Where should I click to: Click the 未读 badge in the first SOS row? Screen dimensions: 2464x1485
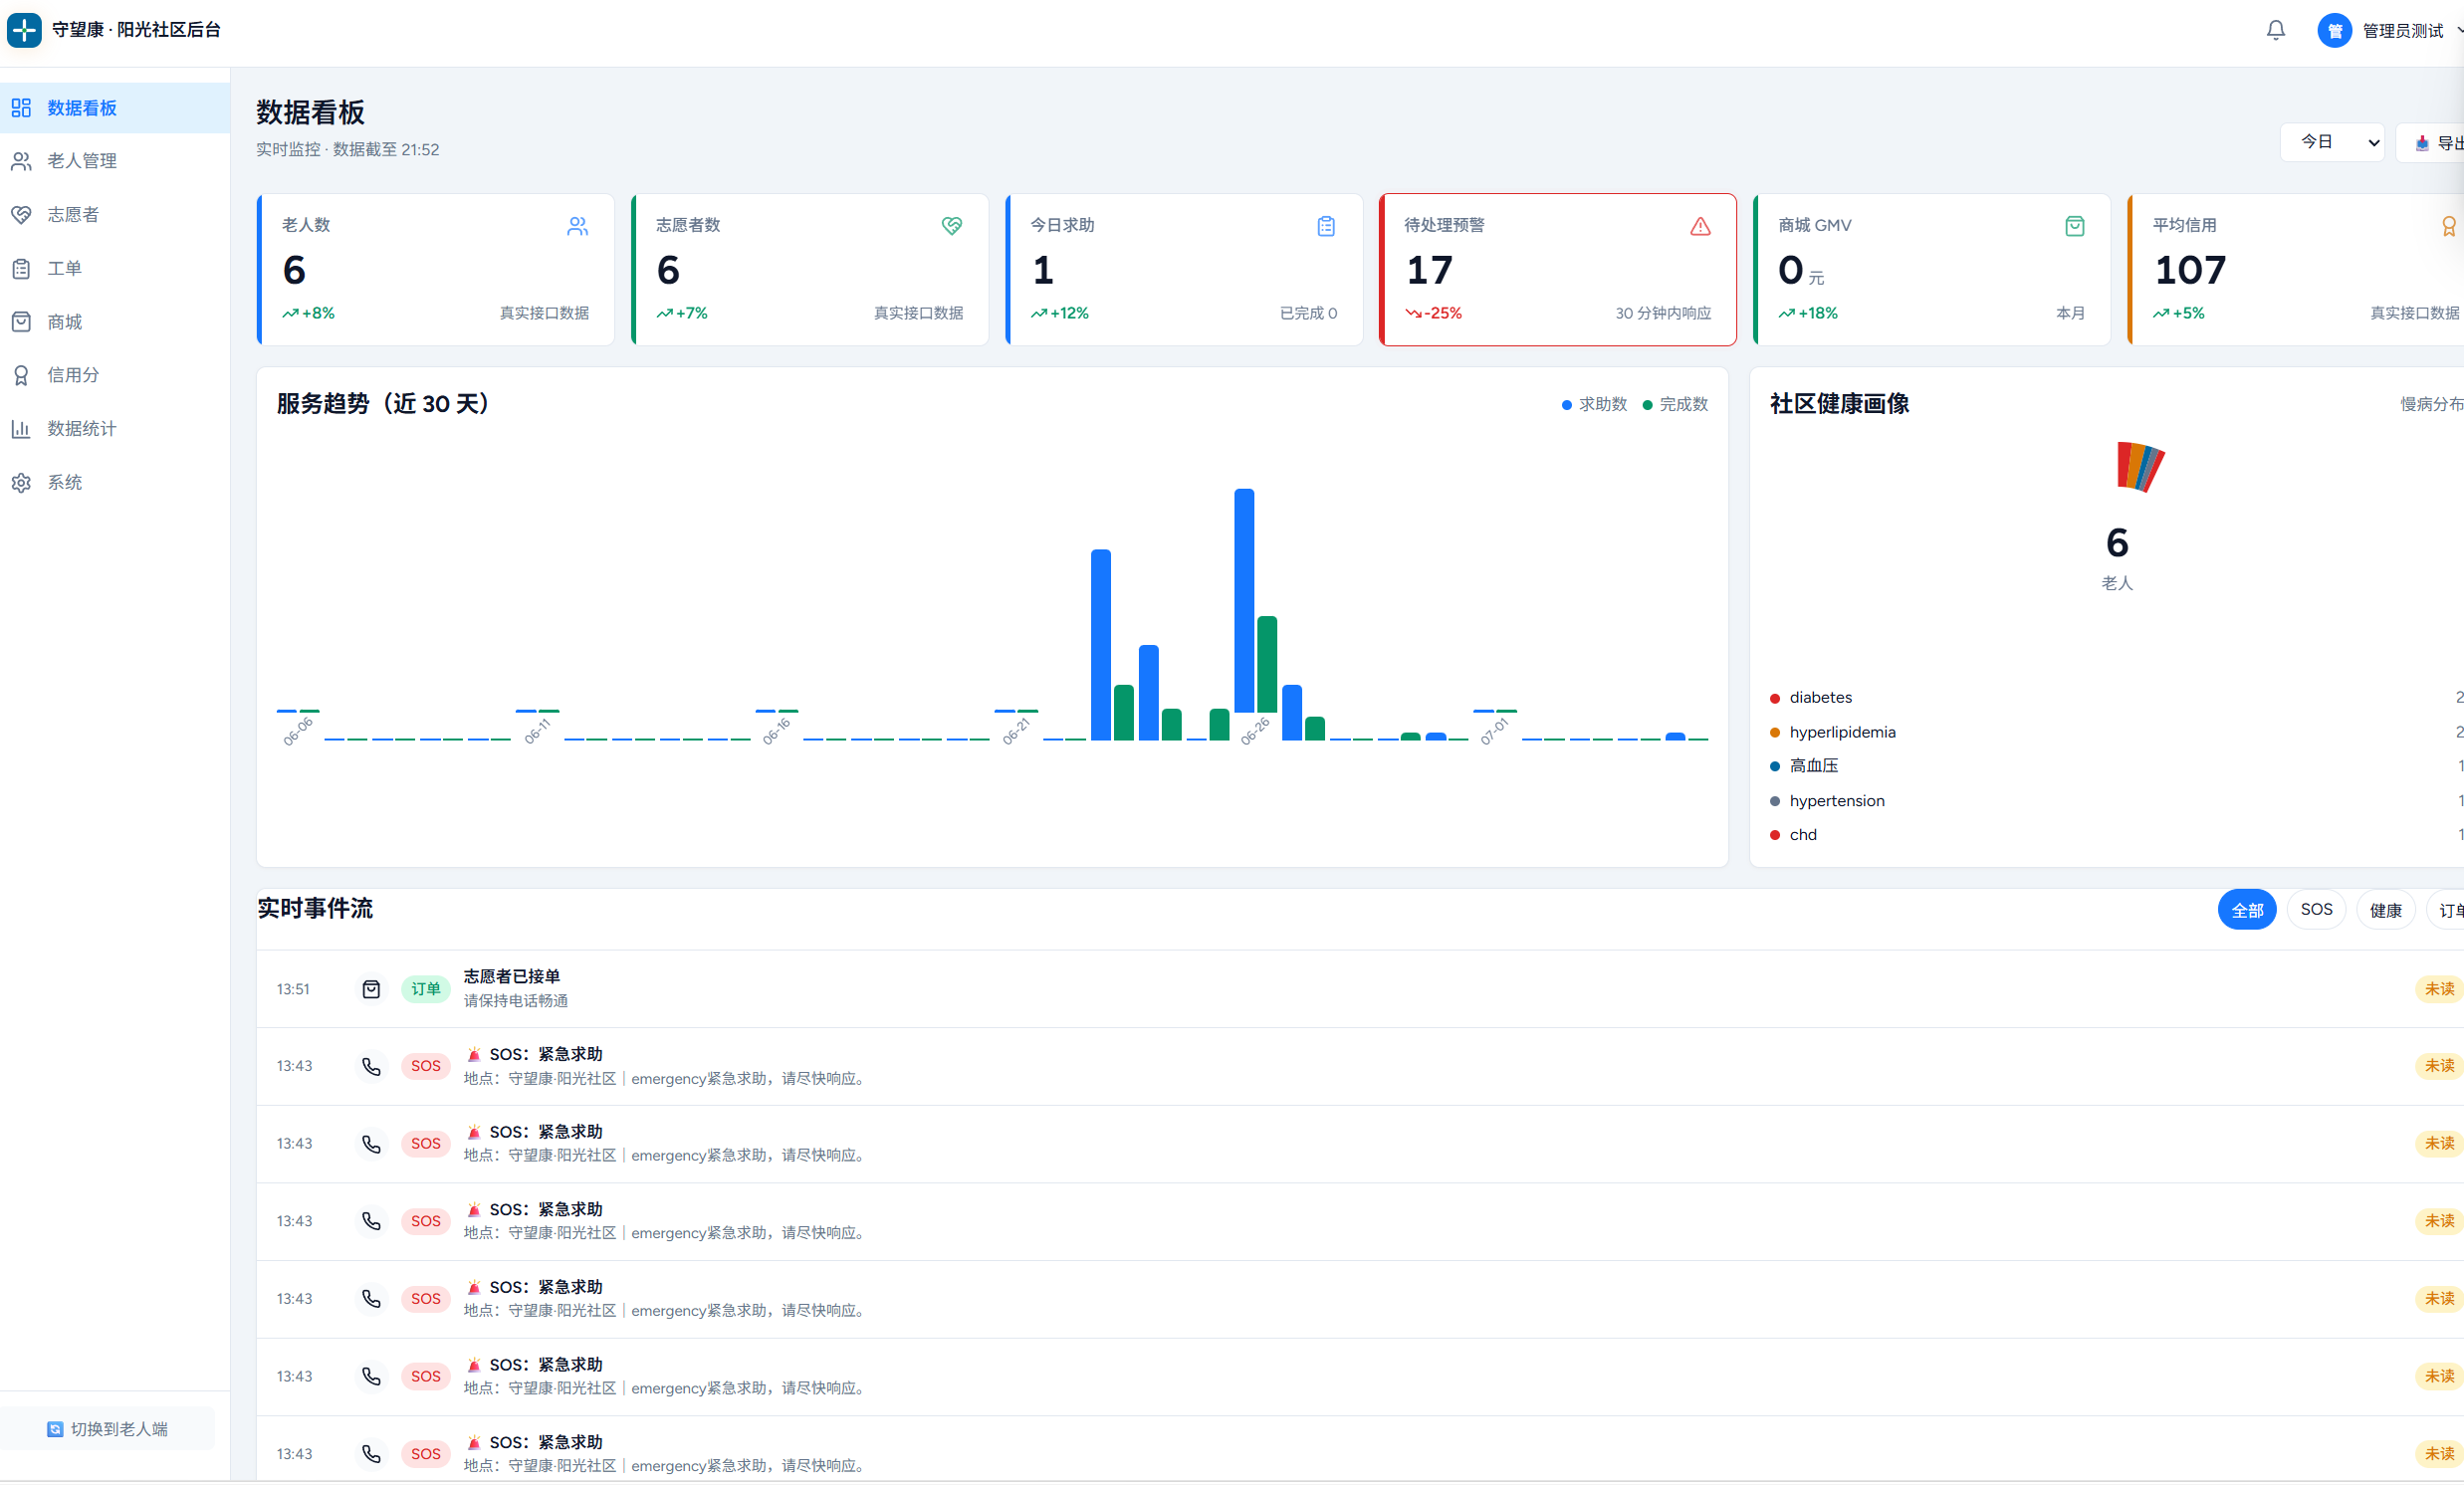pos(2439,1066)
